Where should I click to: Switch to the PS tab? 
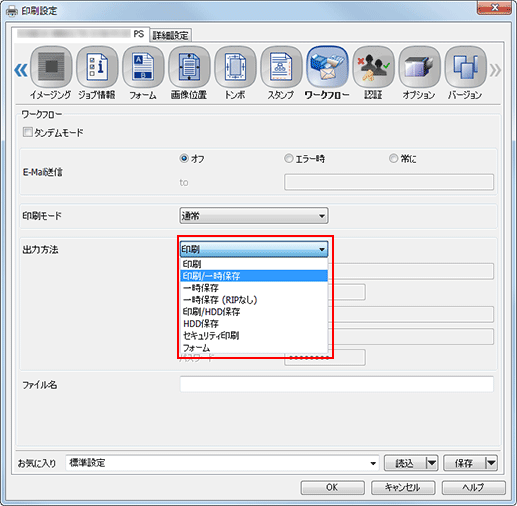point(81,34)
